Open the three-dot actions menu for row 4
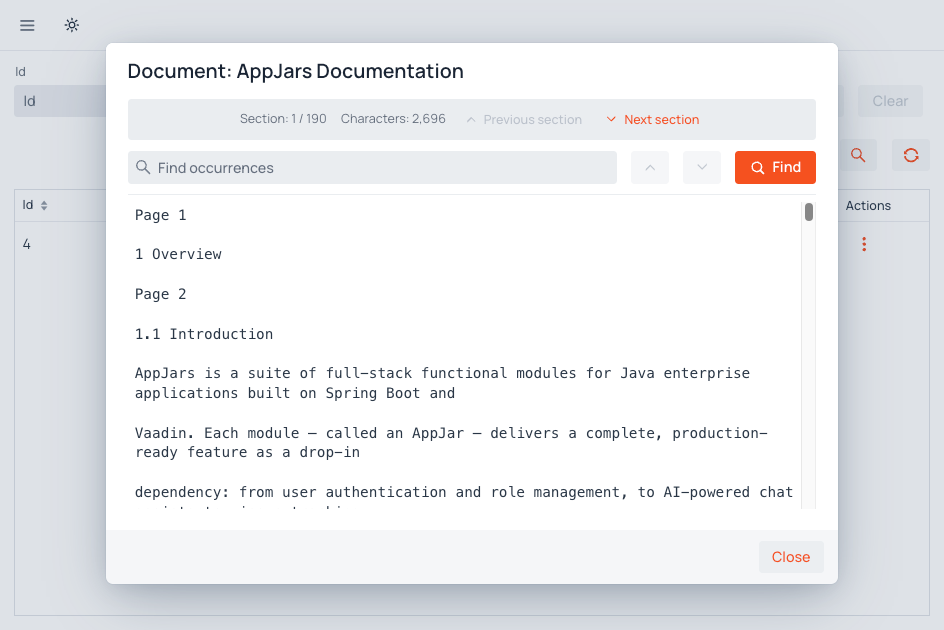 pos(864,244)
